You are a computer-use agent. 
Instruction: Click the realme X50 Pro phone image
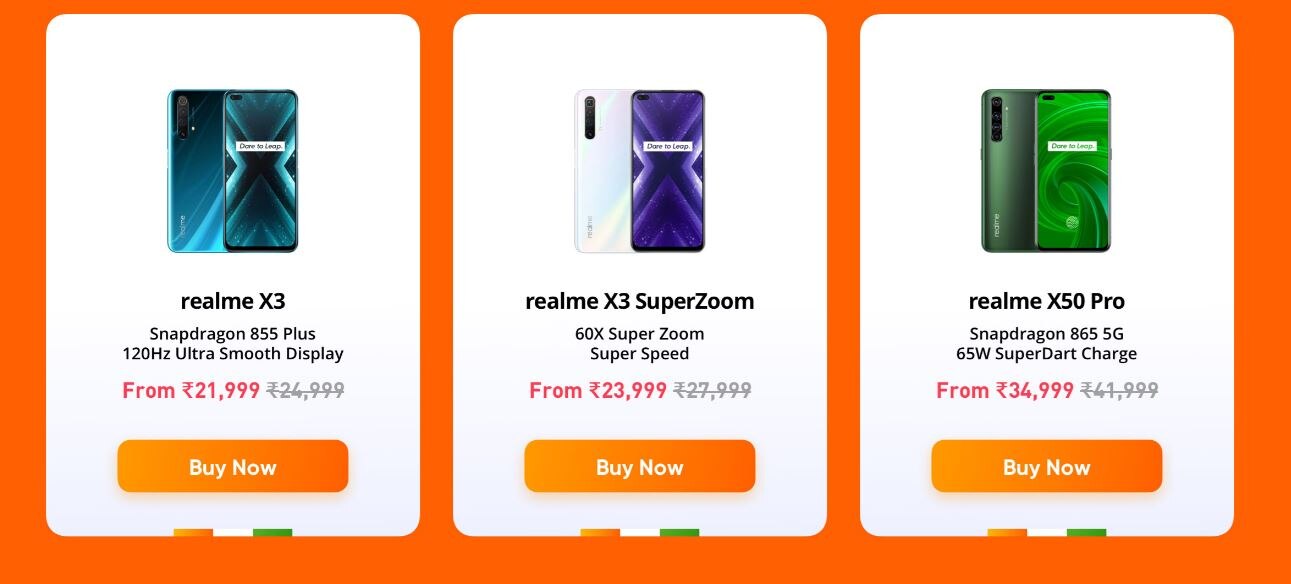pyautogui.click(x=1046, y=170)
